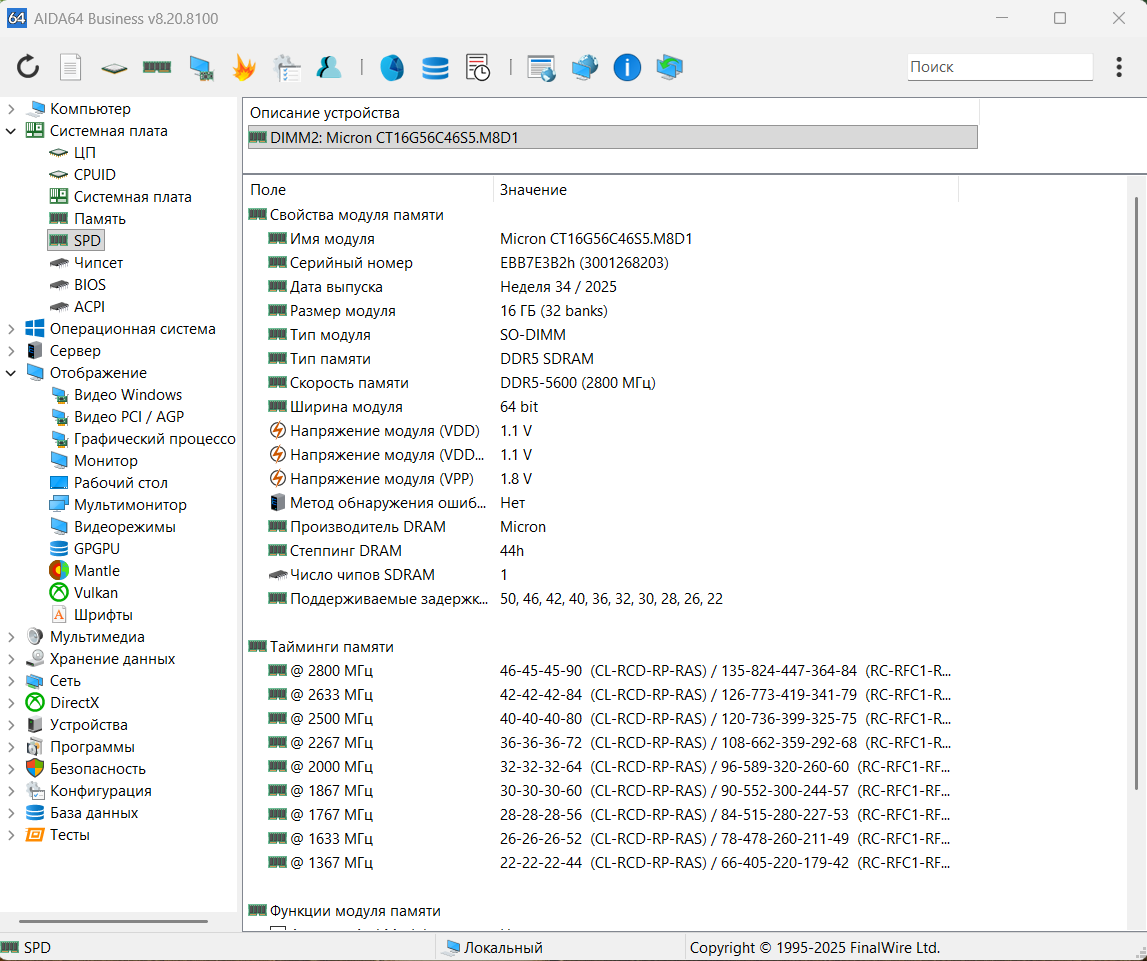
Task: Open the scheduled report clock icon
Action: point(478,67)
